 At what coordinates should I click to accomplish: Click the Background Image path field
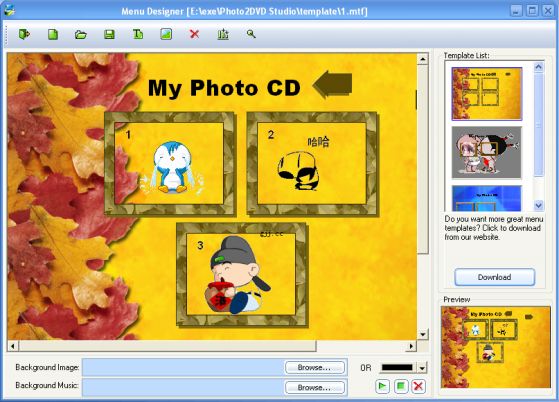click(183, 367)
